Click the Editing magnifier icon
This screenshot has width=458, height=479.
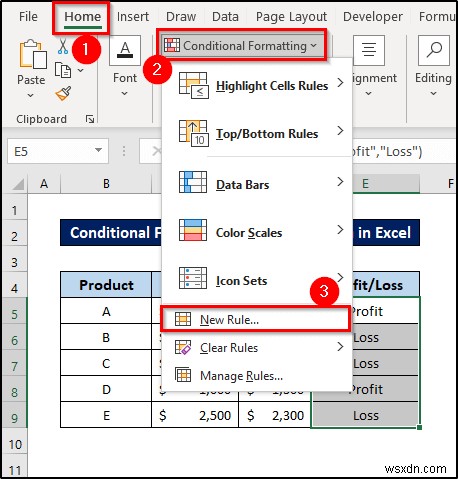pos(434,50)
